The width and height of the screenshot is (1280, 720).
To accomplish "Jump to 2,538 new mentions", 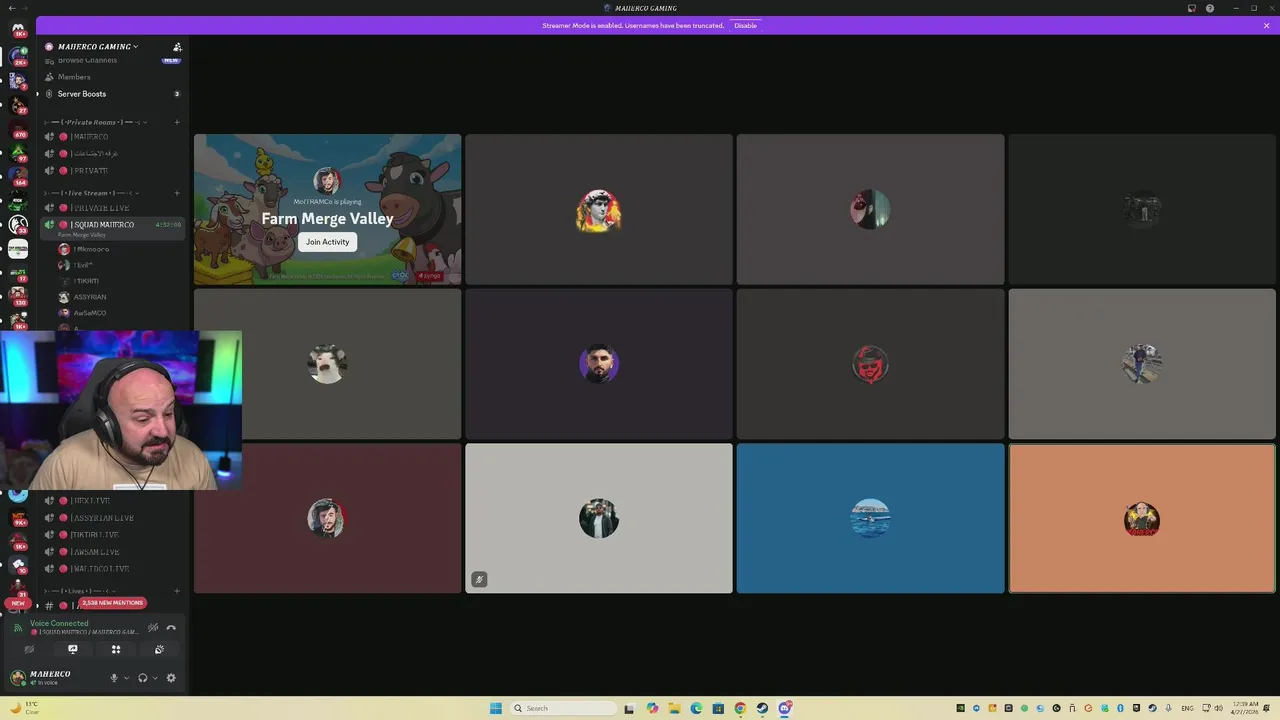I will click(x=112, y=603).
